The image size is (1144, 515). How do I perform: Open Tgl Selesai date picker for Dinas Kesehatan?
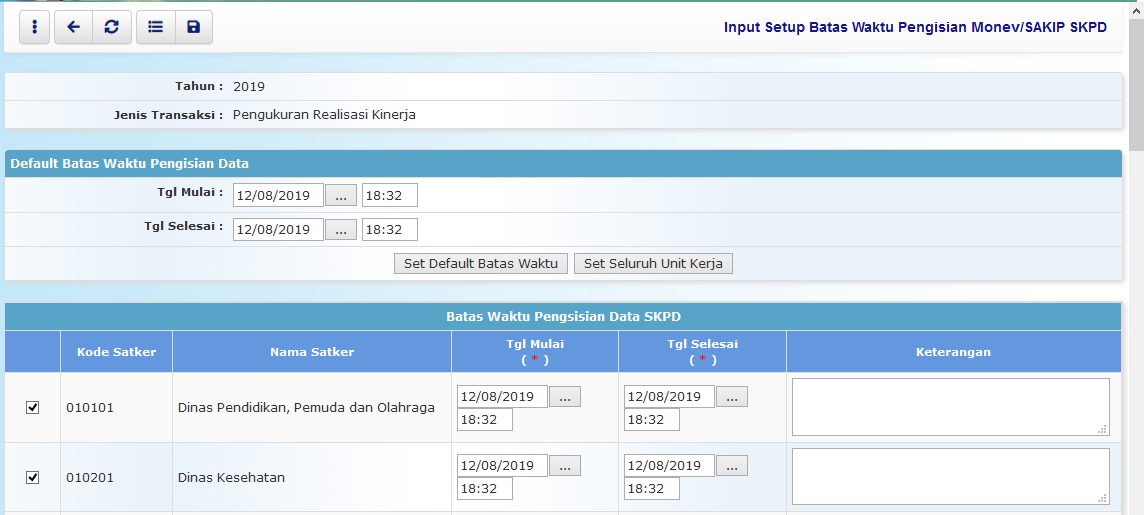tap(732, 466)
